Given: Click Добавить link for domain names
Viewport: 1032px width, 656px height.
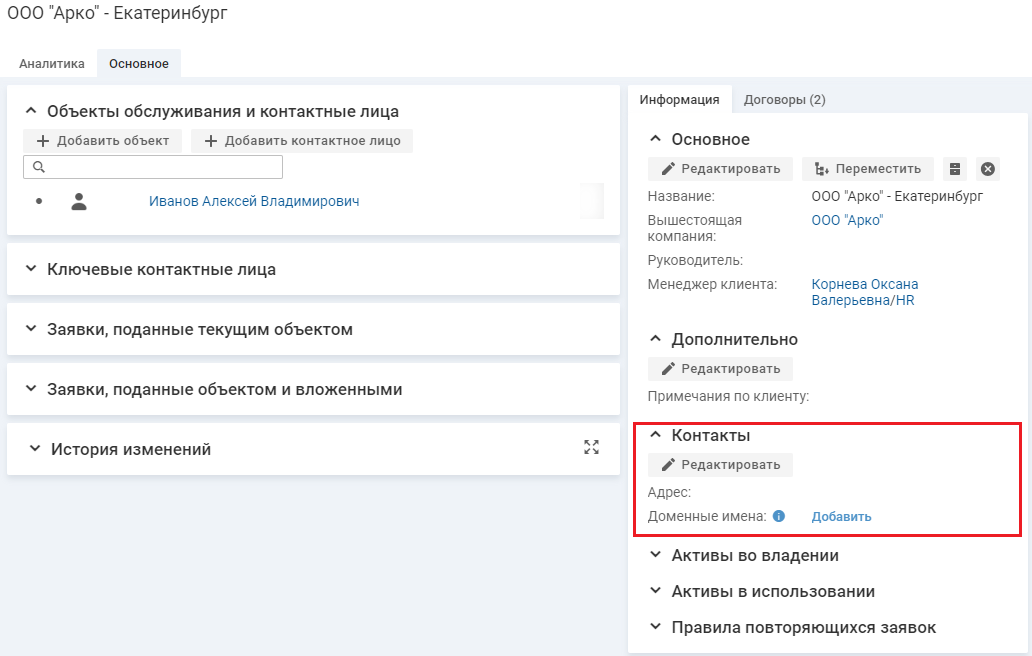Looking at the screenshot, I should 841,517.
